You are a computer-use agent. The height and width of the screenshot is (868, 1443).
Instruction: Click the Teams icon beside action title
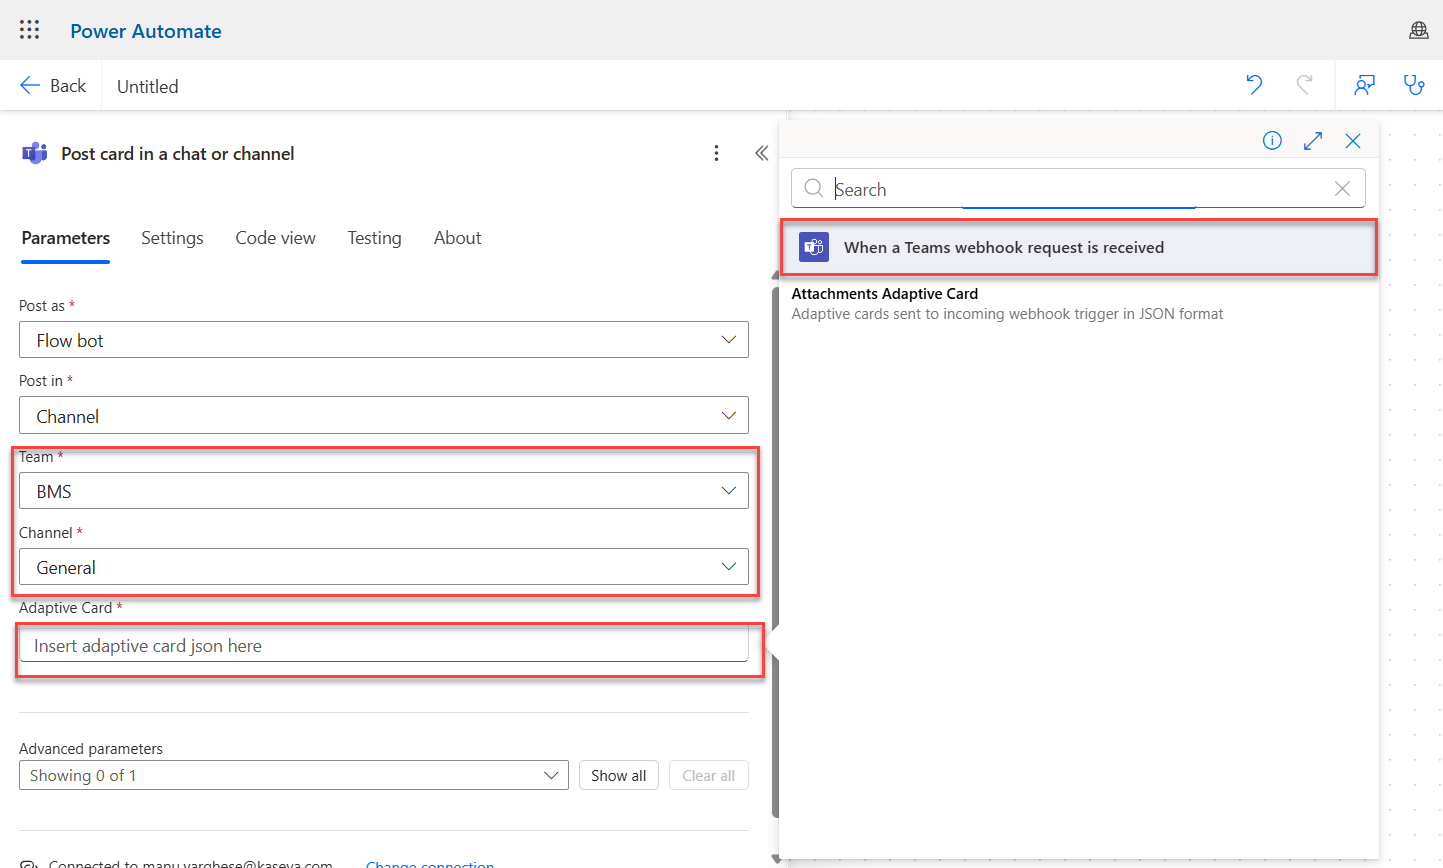[x=35, y=153]
